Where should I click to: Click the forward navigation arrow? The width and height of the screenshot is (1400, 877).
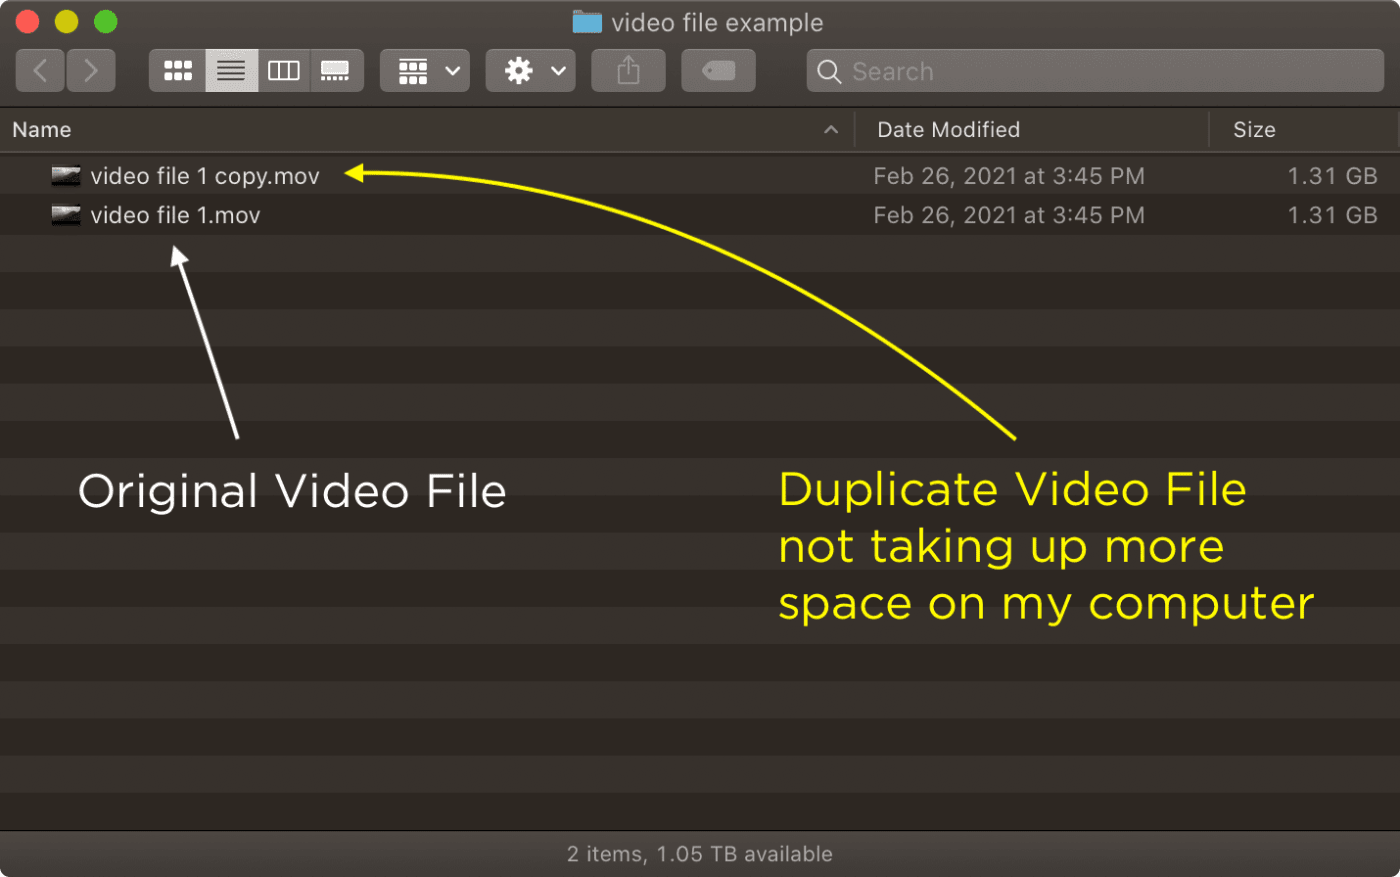pos(90,70)
